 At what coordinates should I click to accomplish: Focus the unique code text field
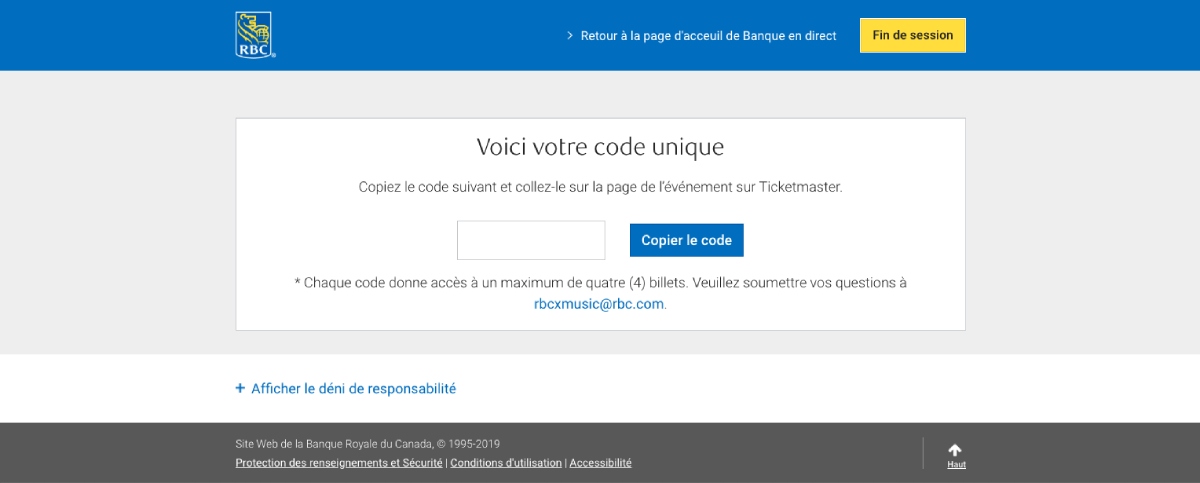[531, 240]
